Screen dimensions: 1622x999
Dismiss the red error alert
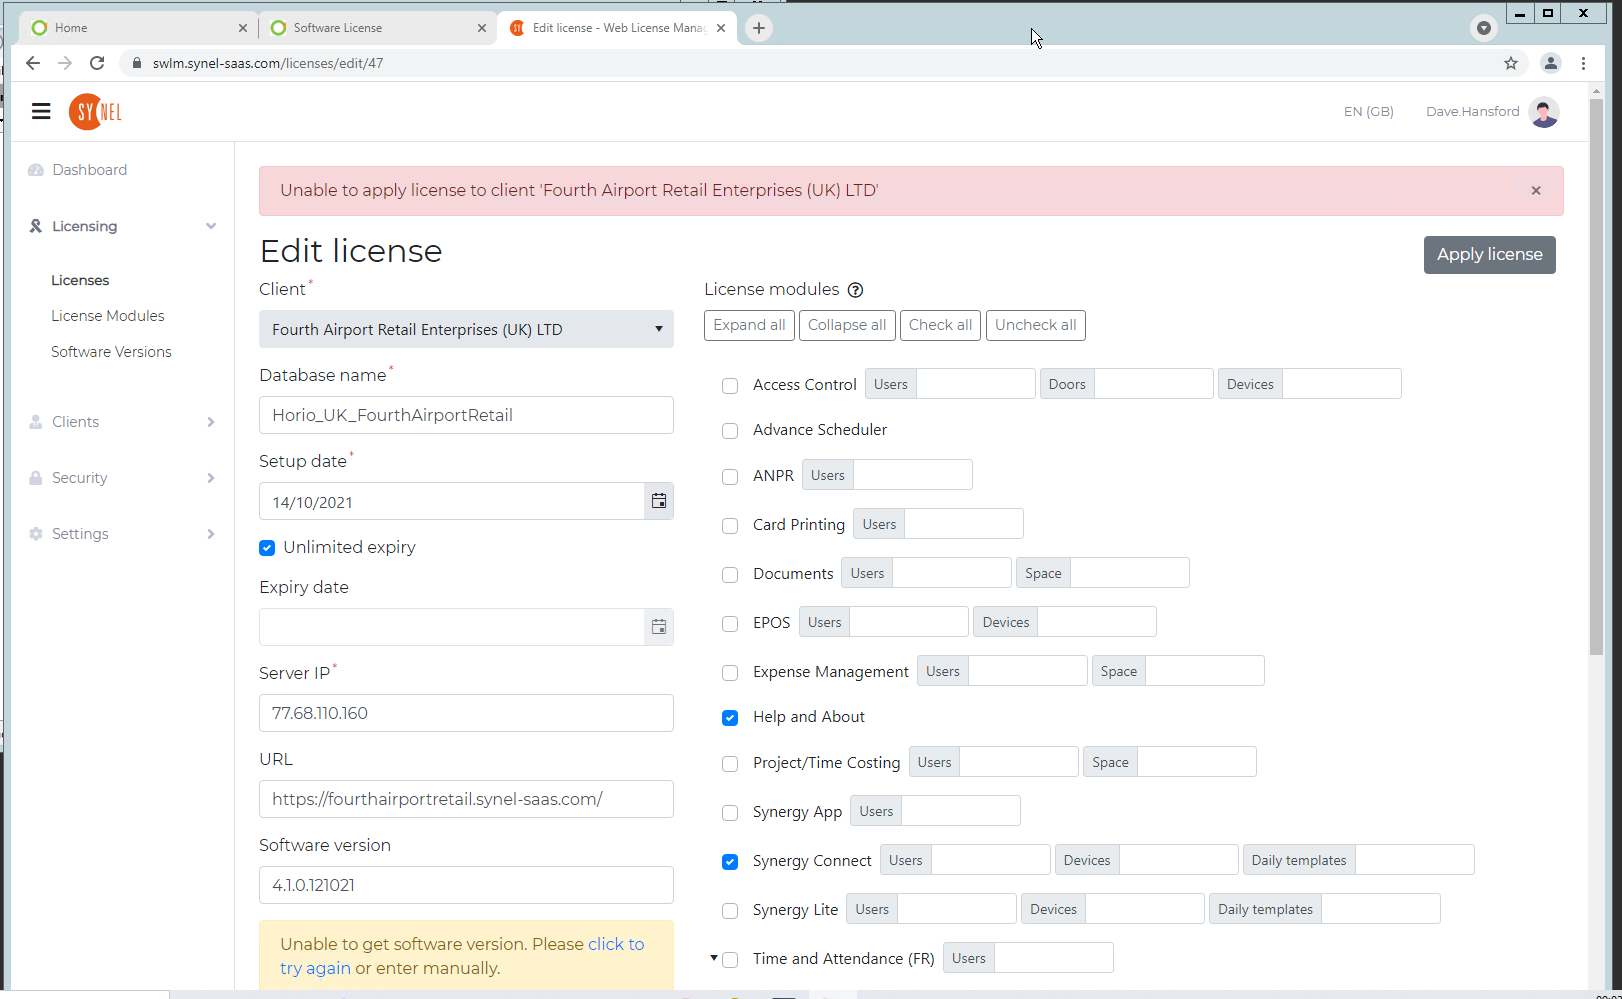click(1536, 191)
